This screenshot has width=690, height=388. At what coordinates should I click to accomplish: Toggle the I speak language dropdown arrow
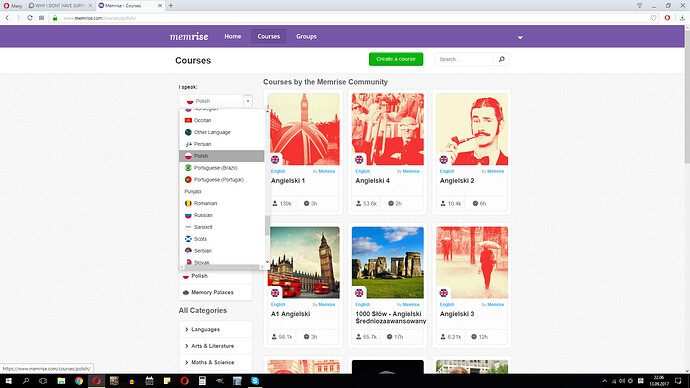248,101
